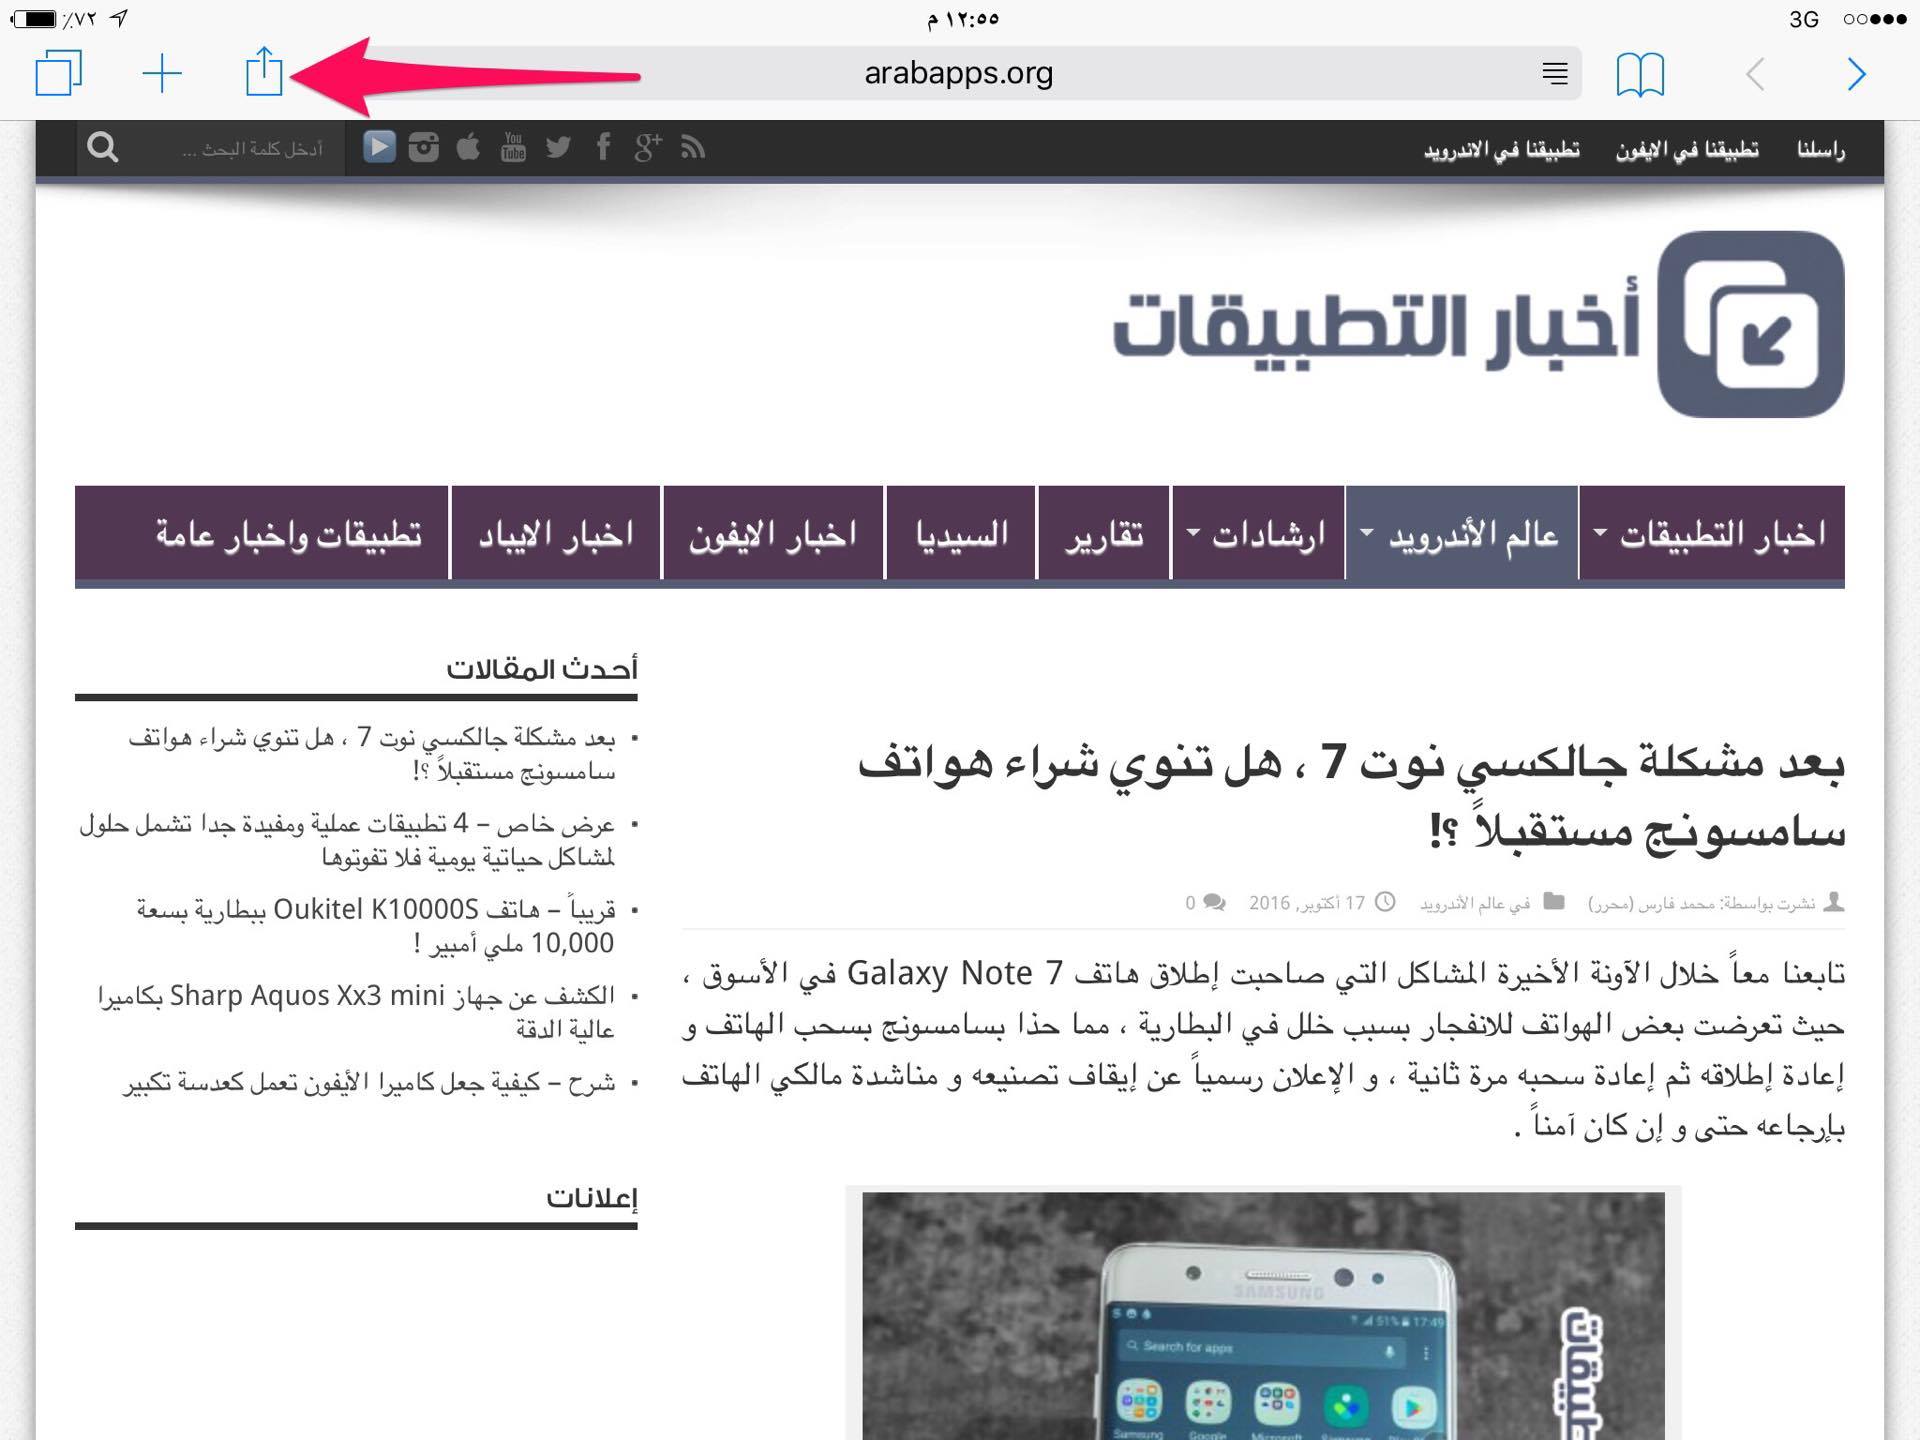The height and width of the screenshot is (1440, 1920).
Task: Click the comments bubble icon under the headline
Action: (1214, 903)
